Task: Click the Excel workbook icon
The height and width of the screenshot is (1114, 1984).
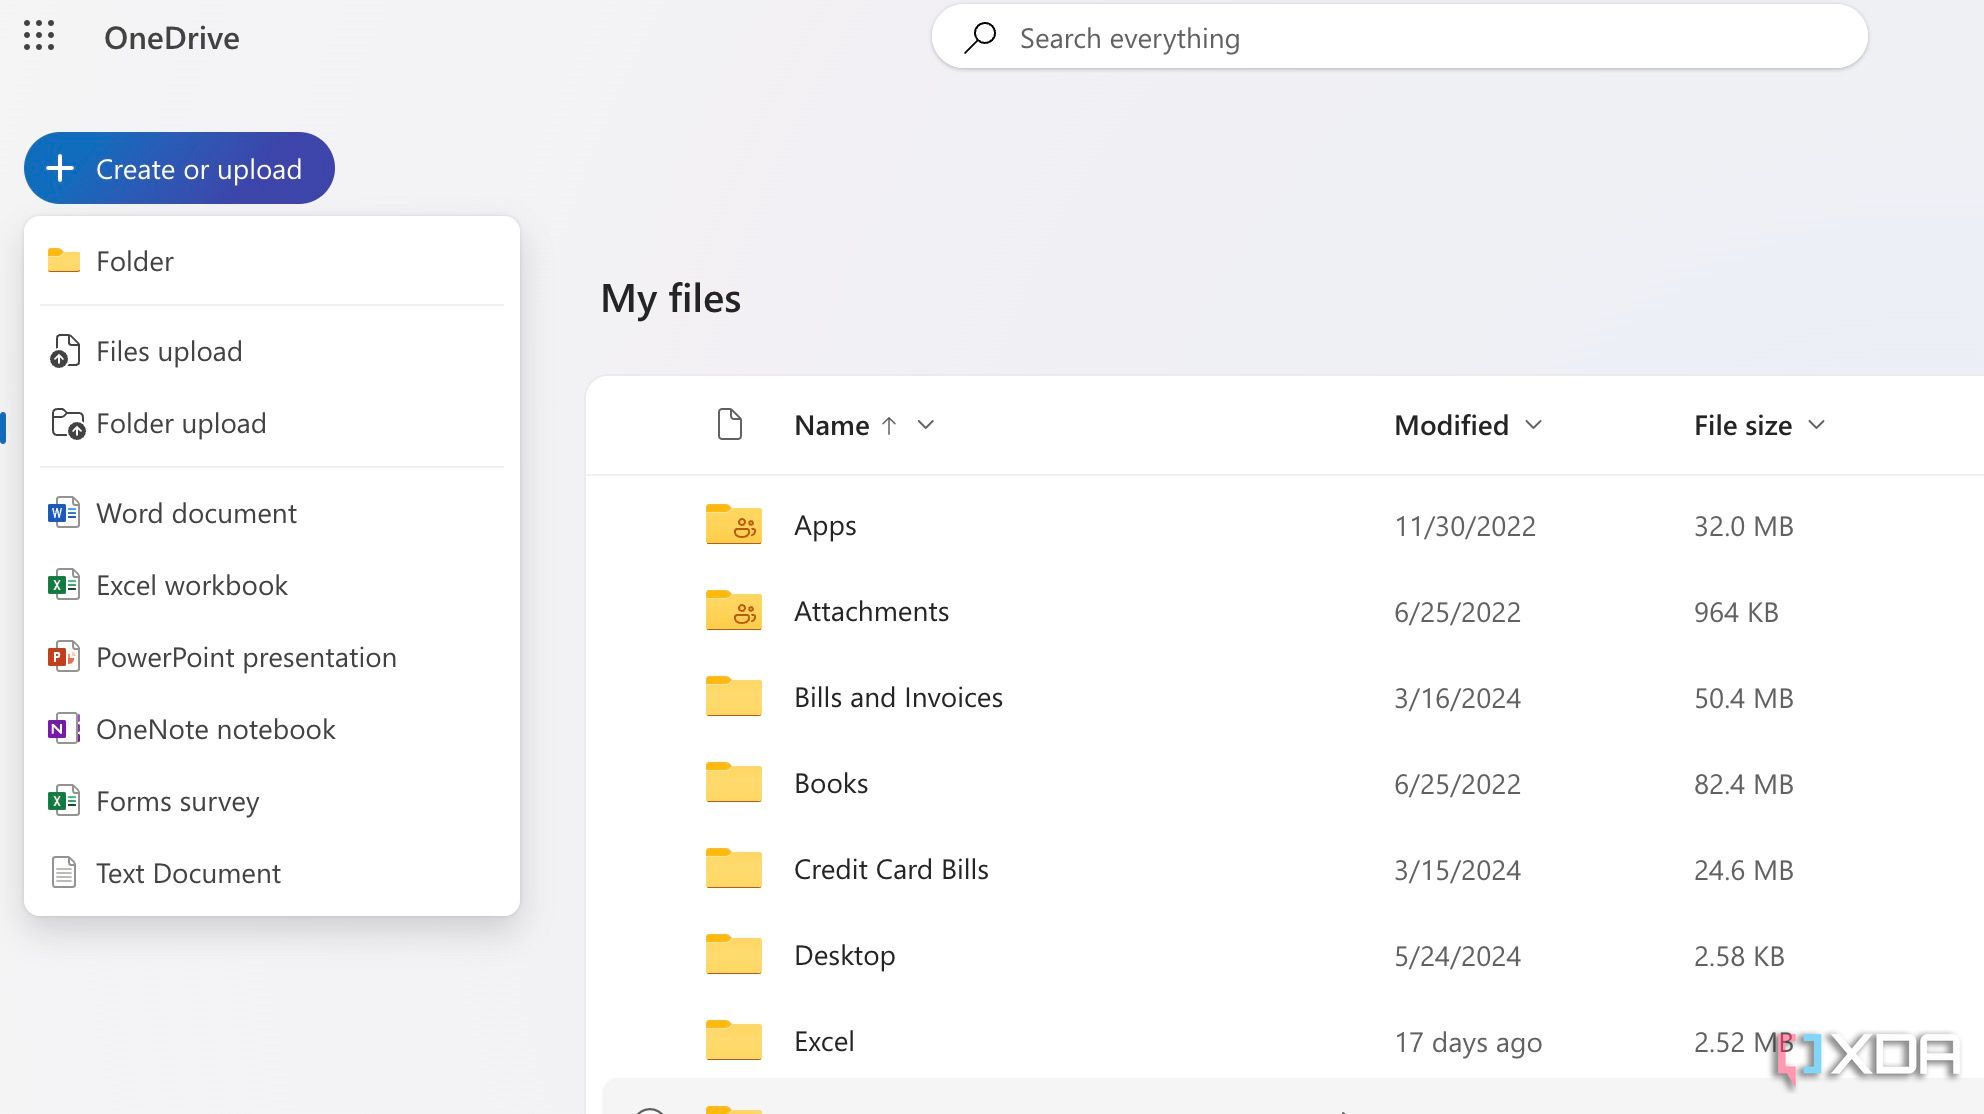Action: [x=64, y=585]
